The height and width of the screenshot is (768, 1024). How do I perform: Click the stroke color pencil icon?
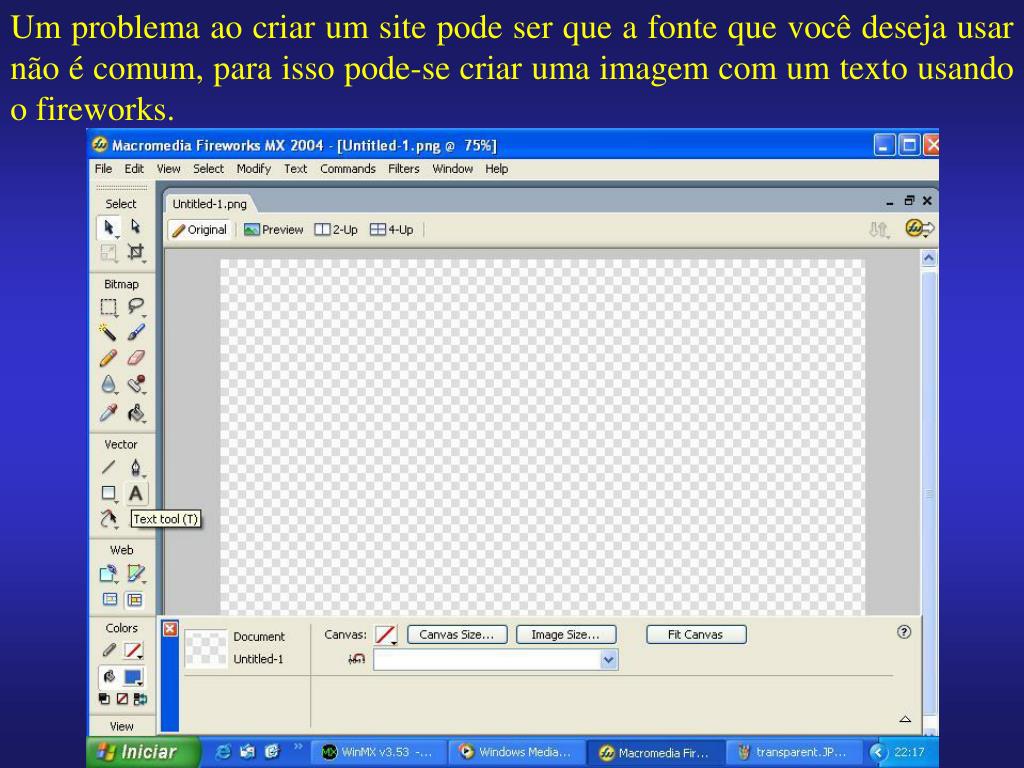[109, 650]
